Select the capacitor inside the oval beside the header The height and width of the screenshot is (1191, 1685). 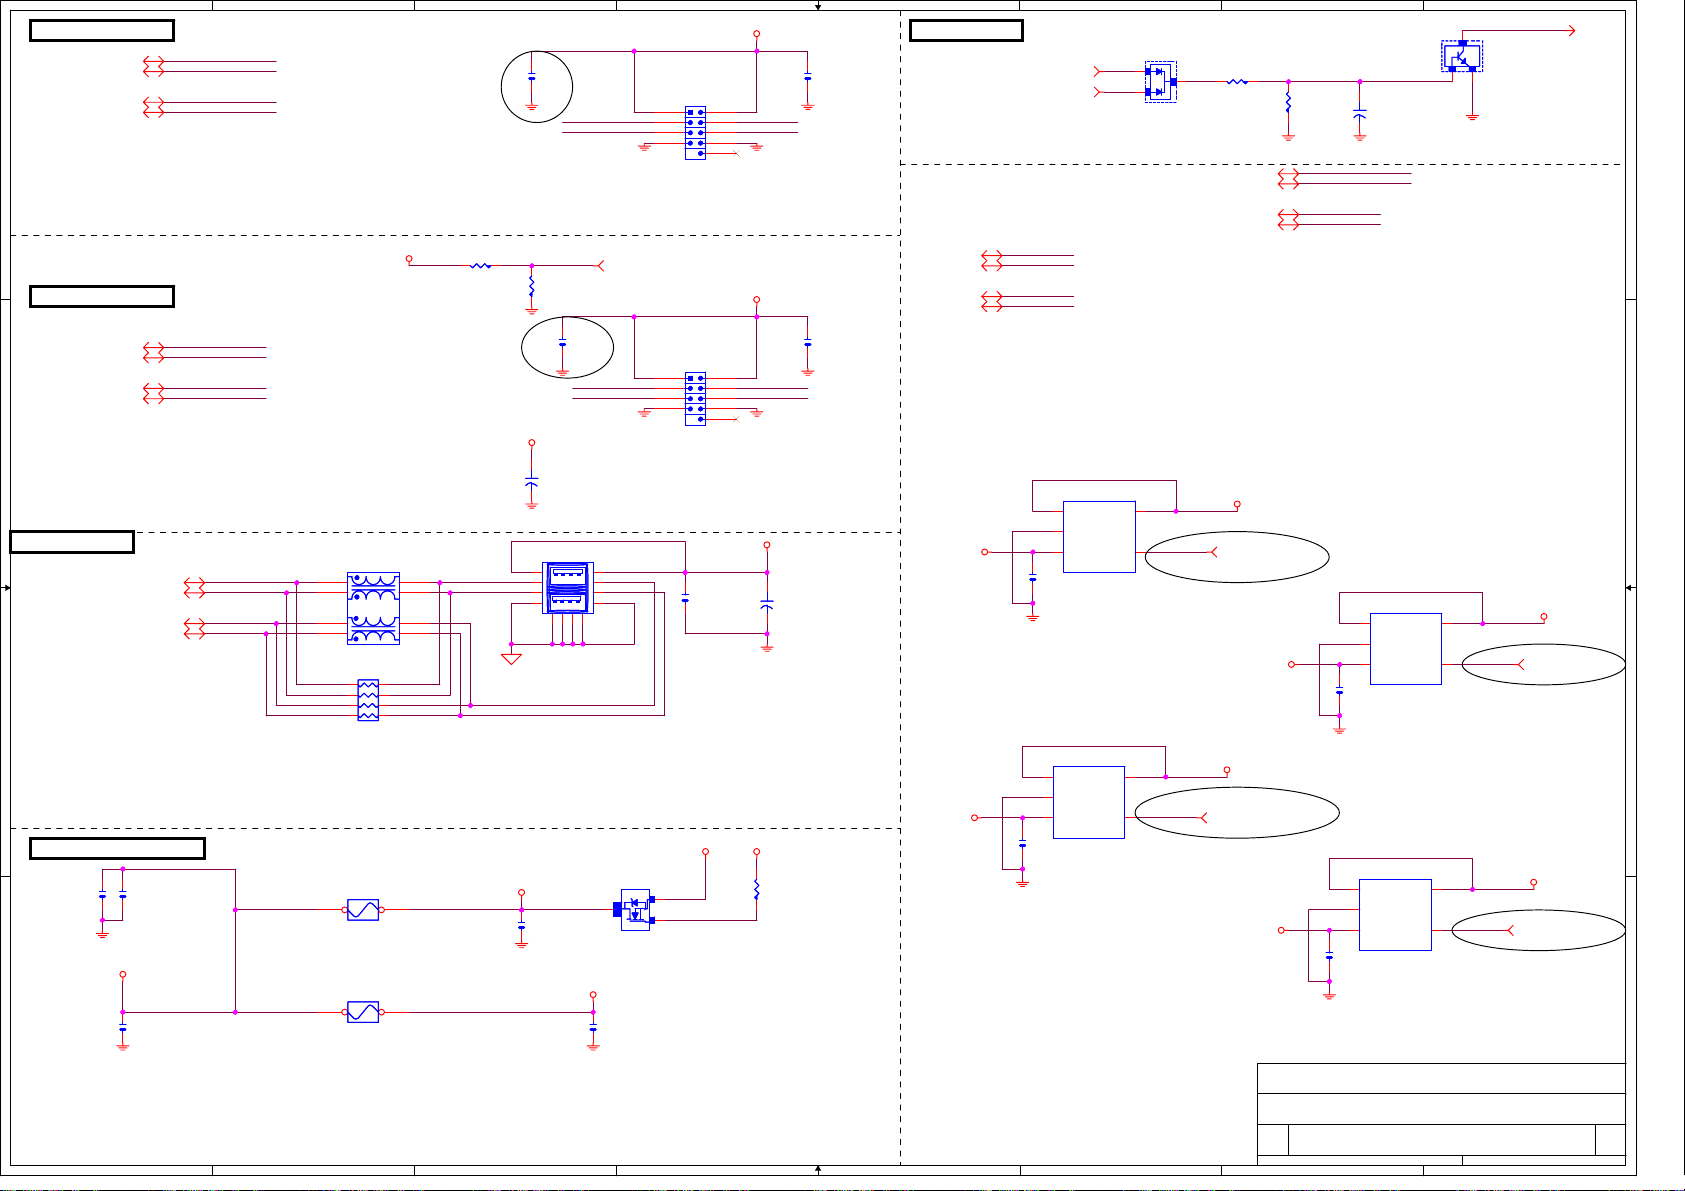(x=563, y=344)
